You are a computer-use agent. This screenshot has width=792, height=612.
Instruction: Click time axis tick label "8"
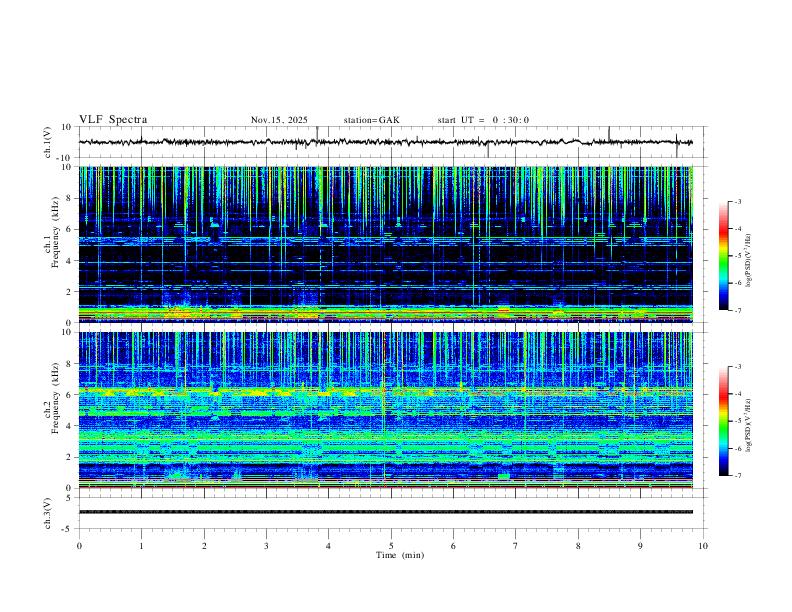pos(578,546)
